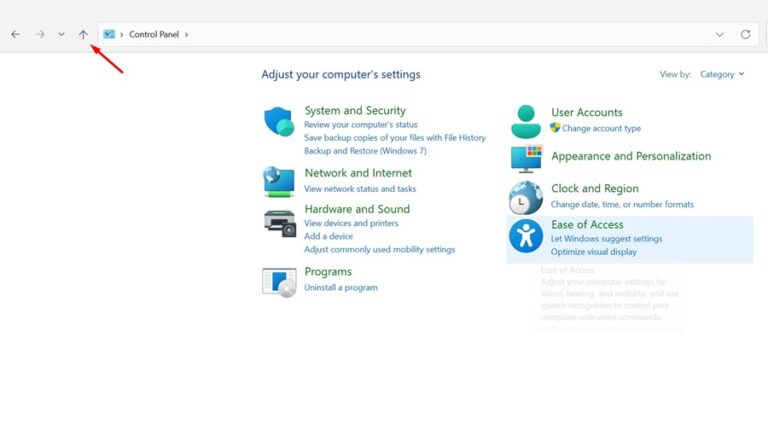Screen dimensions: 768x424
Task: Click shield icon beside Change account type
Action: 555,128
